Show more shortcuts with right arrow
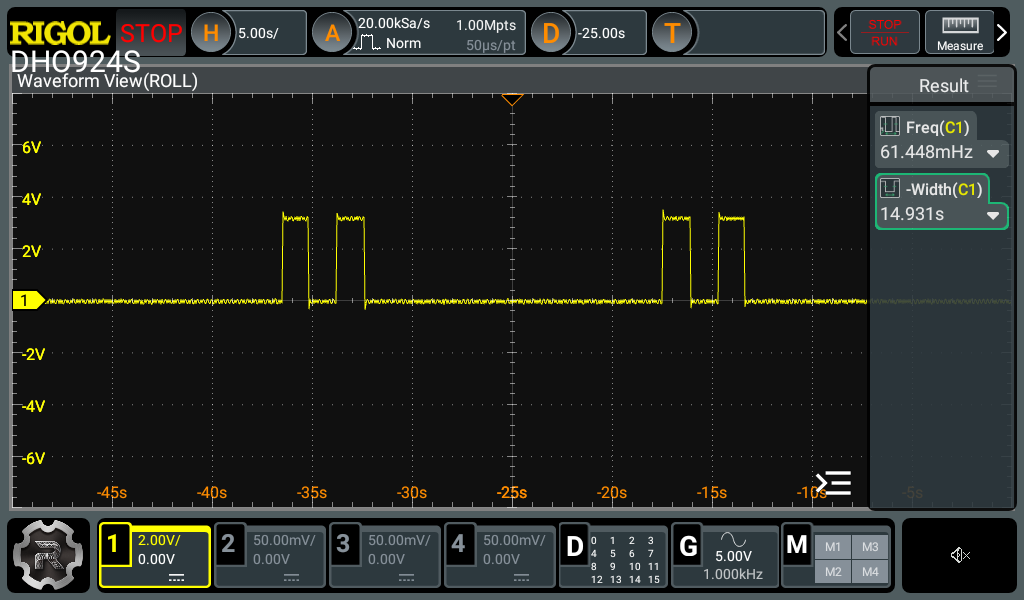The image size is (1024, 600). click(x=1002, y=33)
